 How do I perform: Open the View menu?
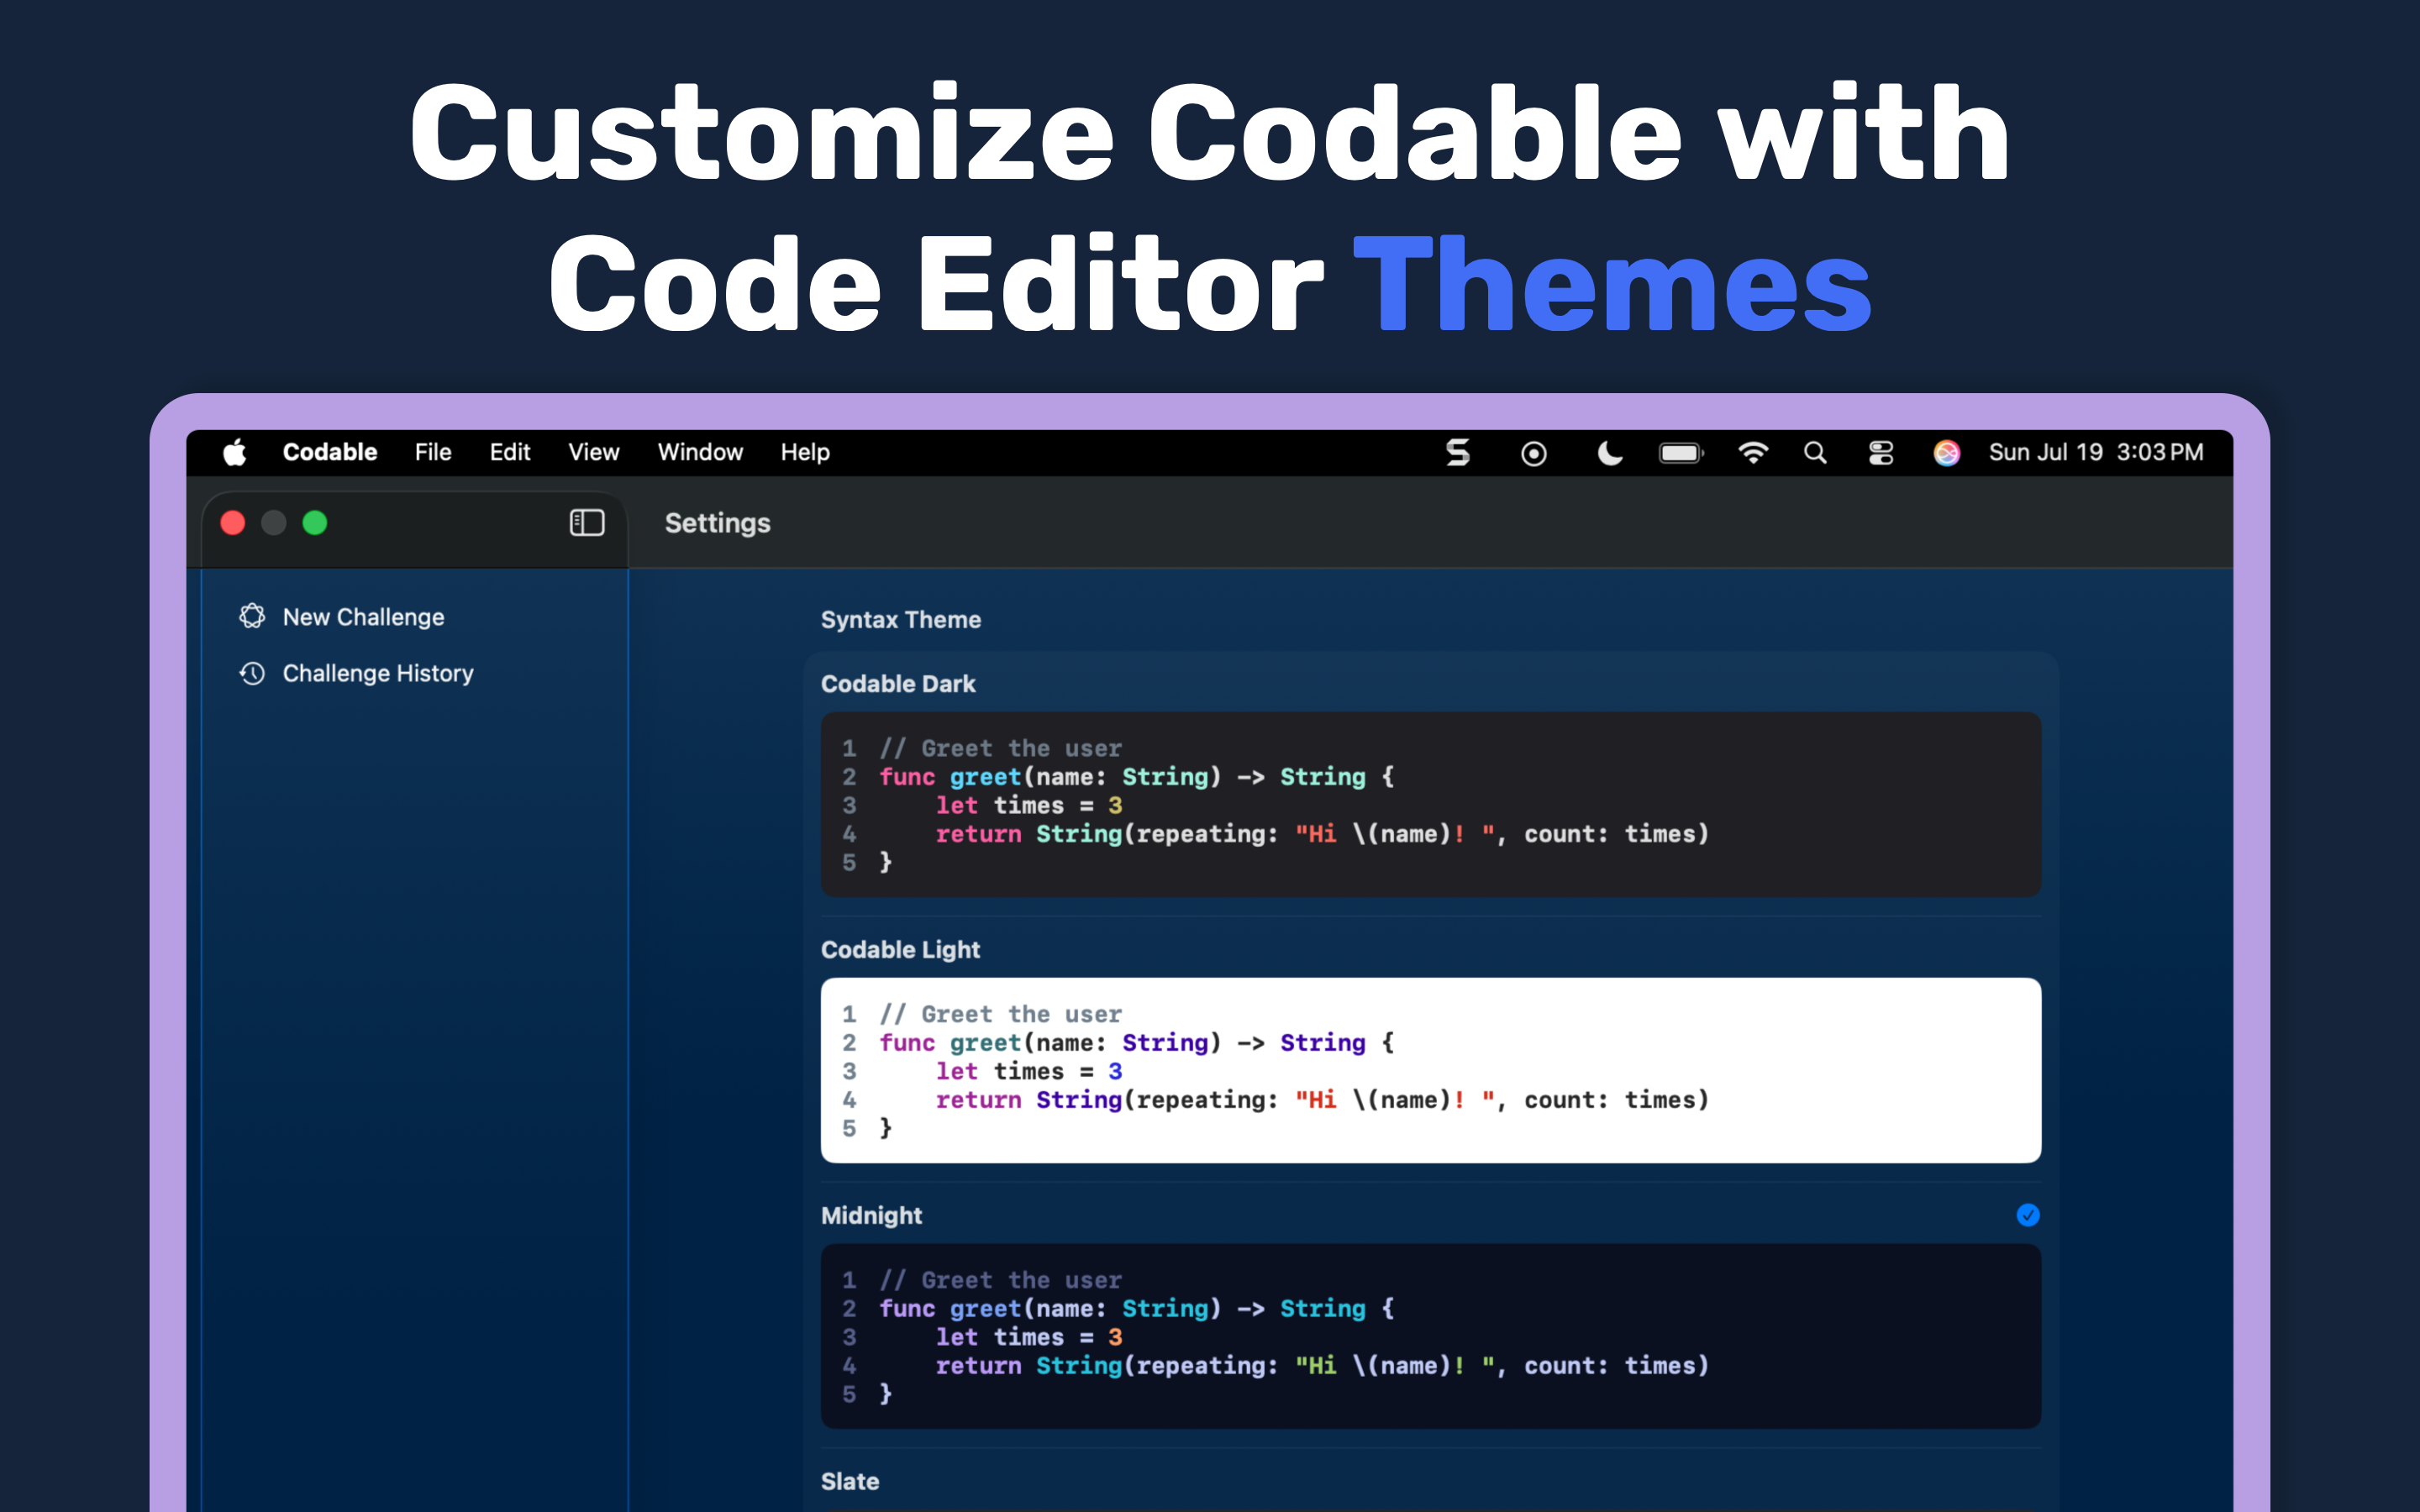click(594, 452)
